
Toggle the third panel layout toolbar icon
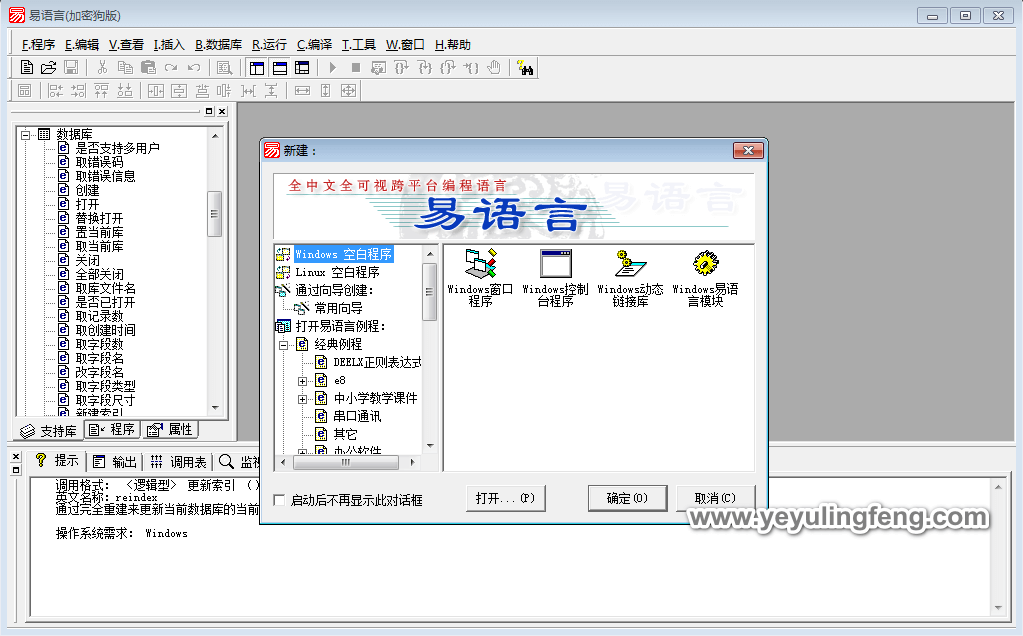tap(302, 67)
